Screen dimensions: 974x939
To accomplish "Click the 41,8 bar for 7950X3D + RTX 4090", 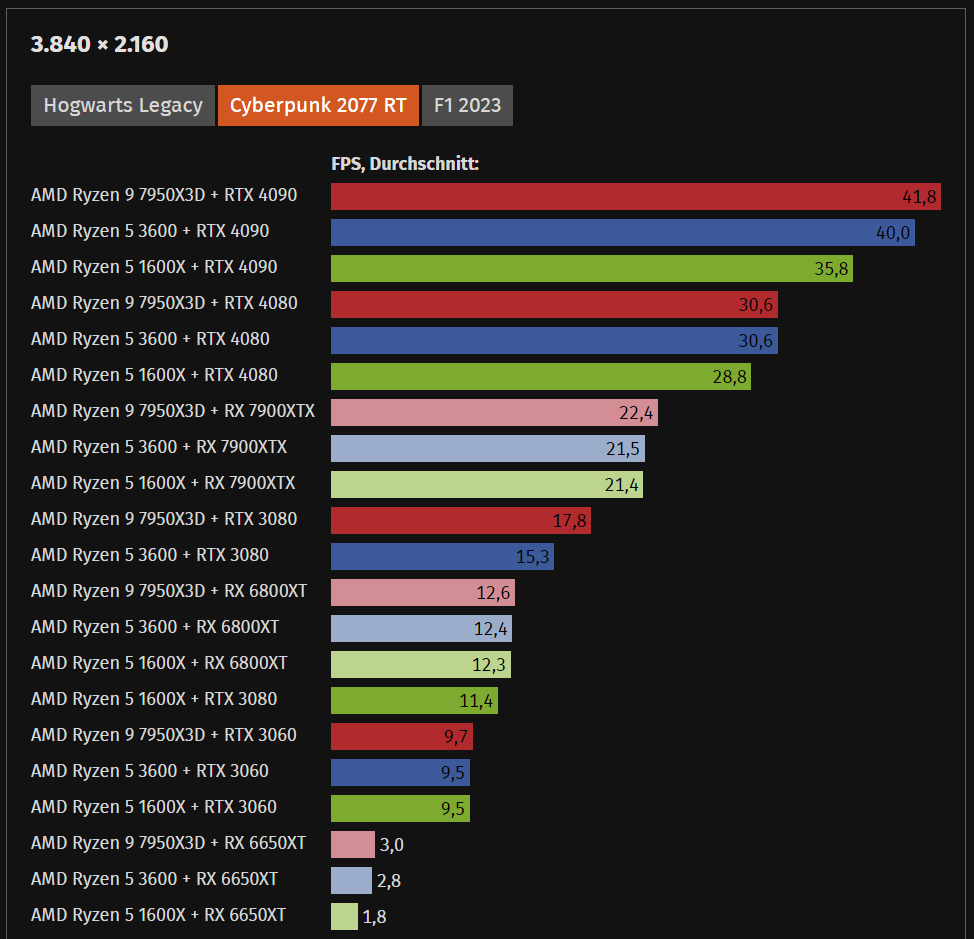I will [635, 196].
